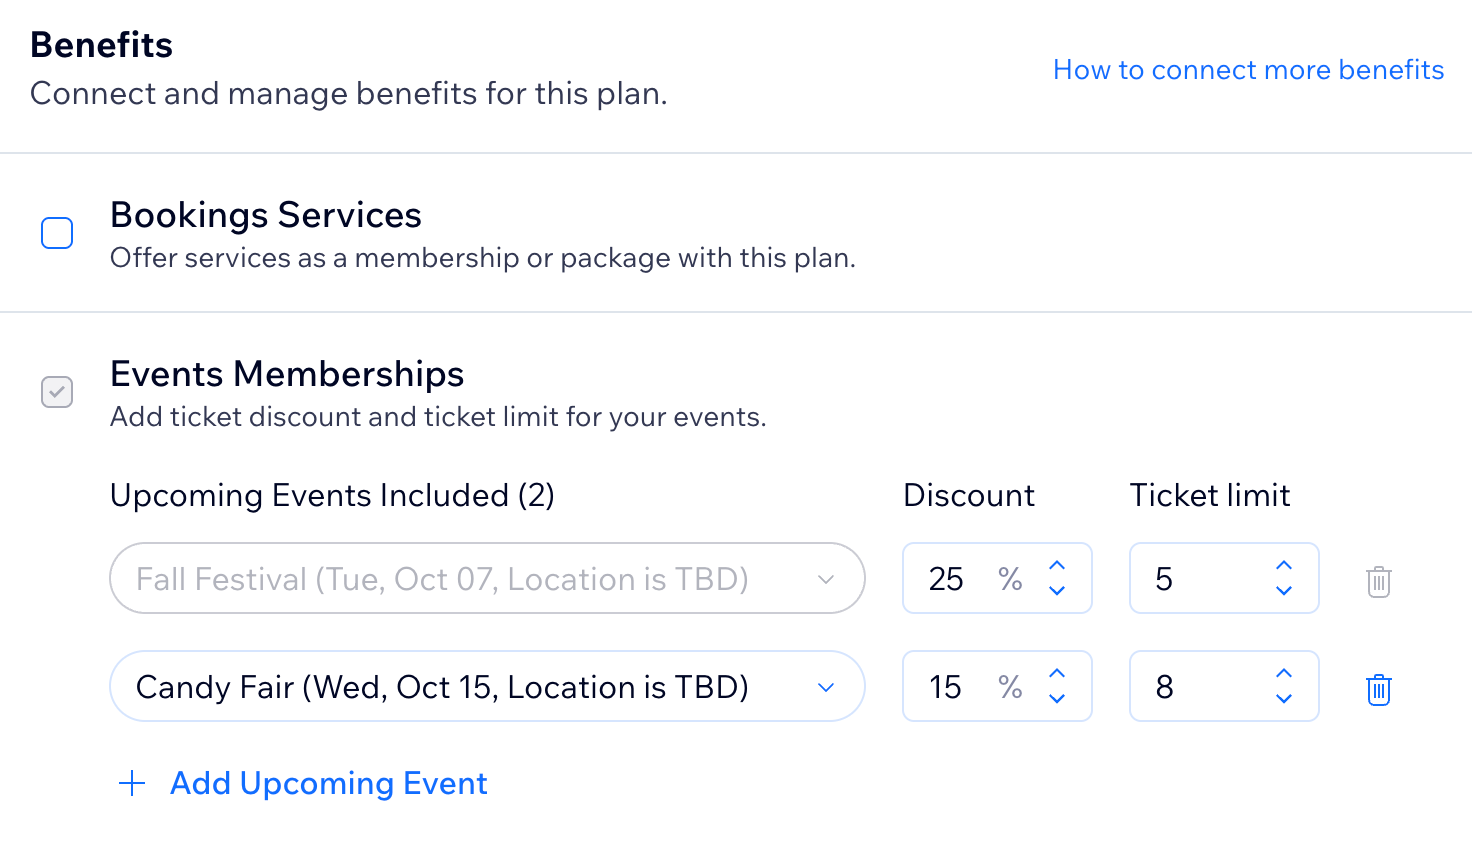1472x842 pixels.
Task: Decrease Fall Festival discount with down arrow
Action: [x=1057, y=591]
